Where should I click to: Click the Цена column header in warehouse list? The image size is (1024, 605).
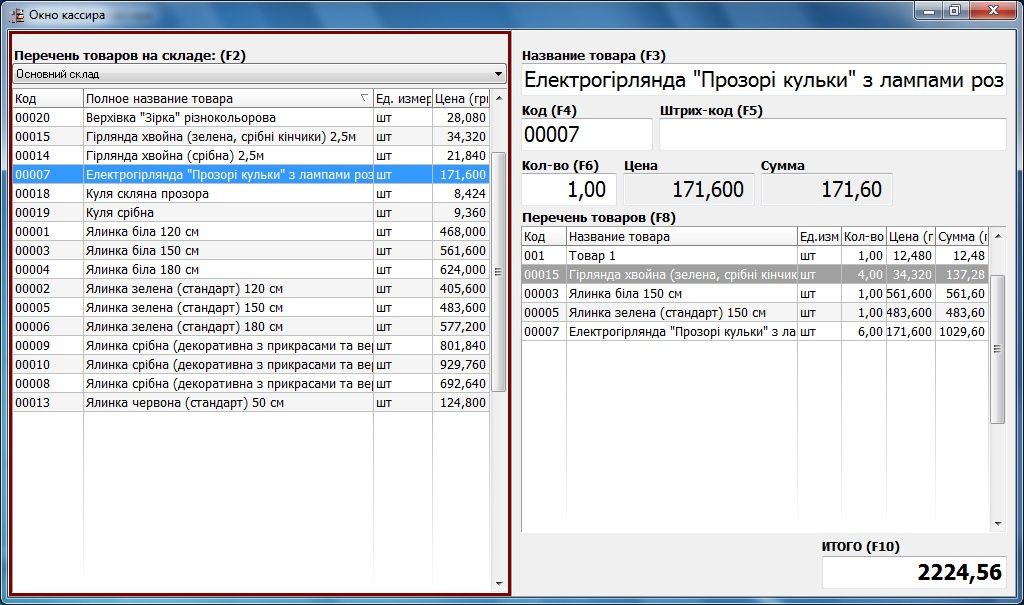[x=460, y=99]
